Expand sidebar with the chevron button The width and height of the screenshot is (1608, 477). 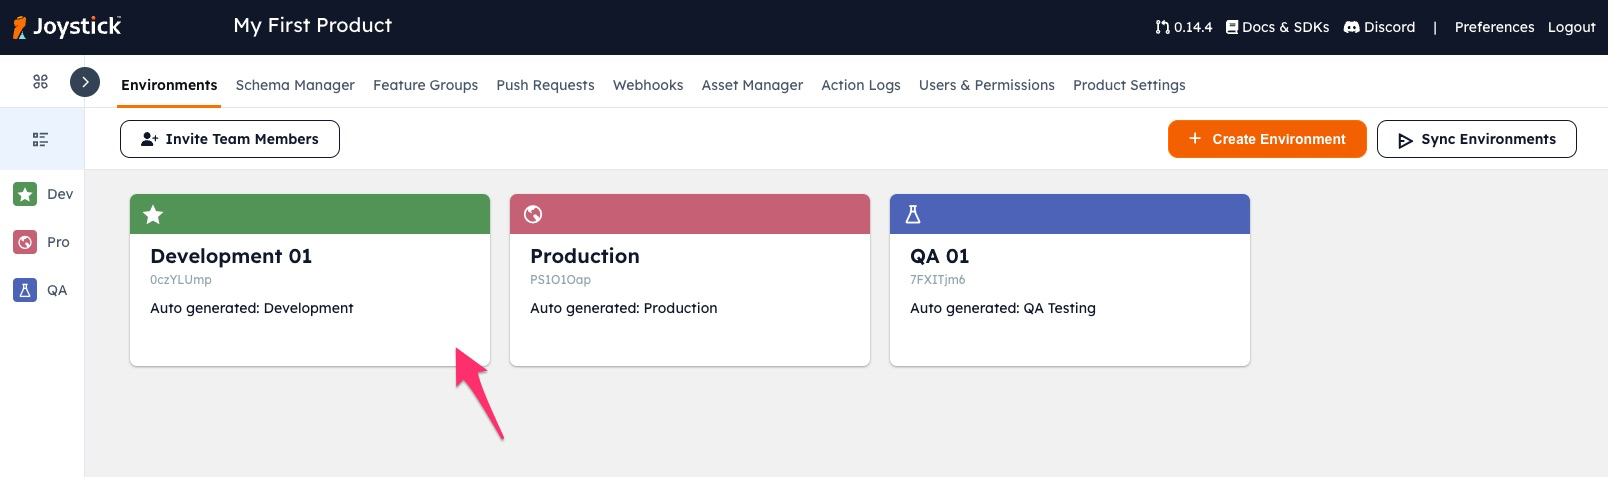click(x=85, y=82)
